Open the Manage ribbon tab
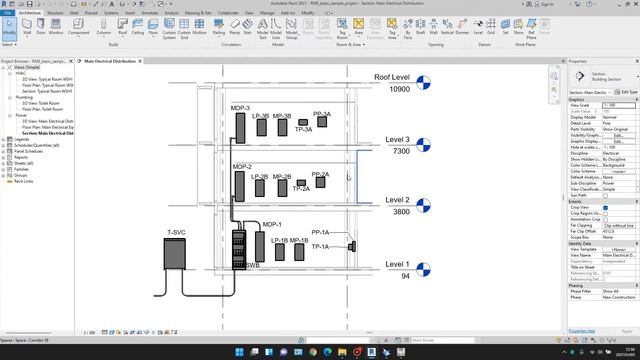The width and height of the screenshot is (640, 360). point(267,13)
